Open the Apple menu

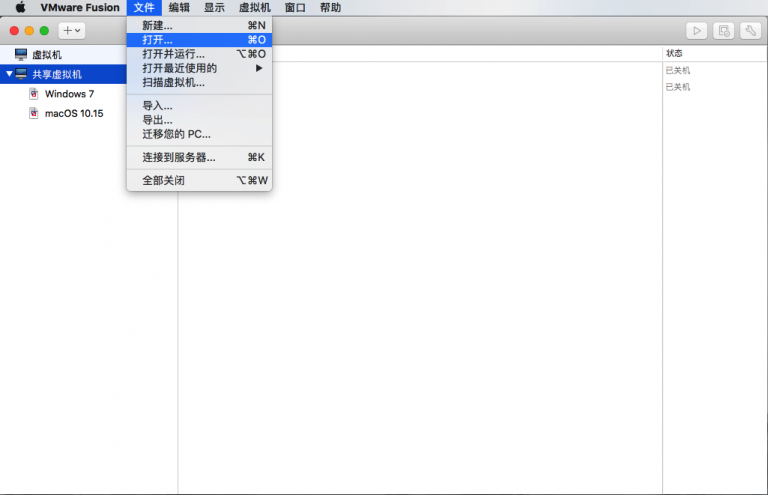pyautogui.click(x=20, y=7)
